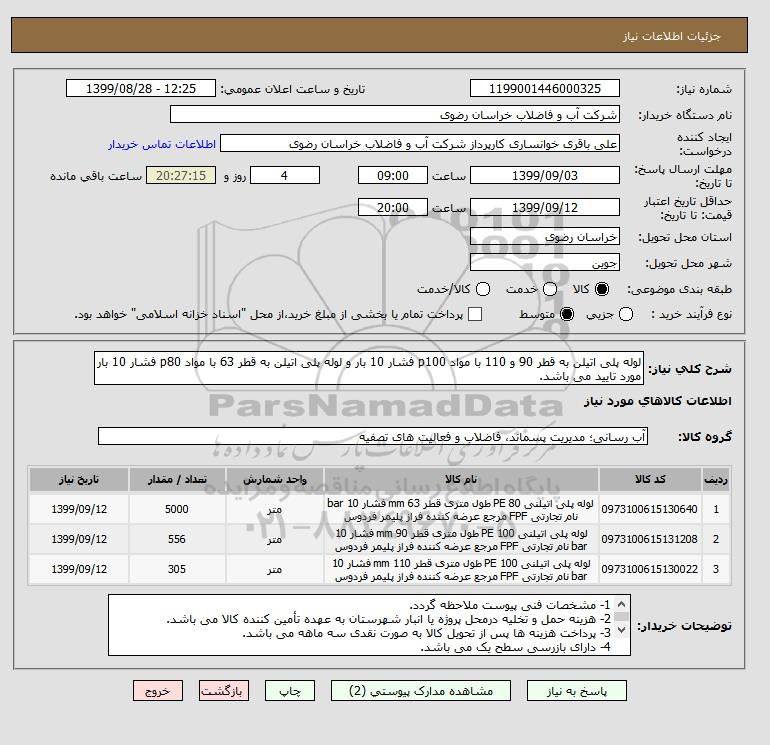
Task: Click scroll down arrow in buyer notes
Action: [x=621, y=630]
